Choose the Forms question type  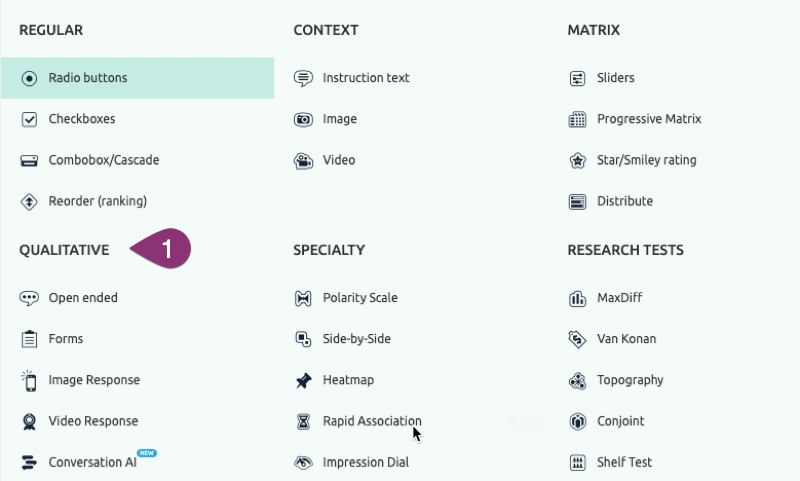66,339
